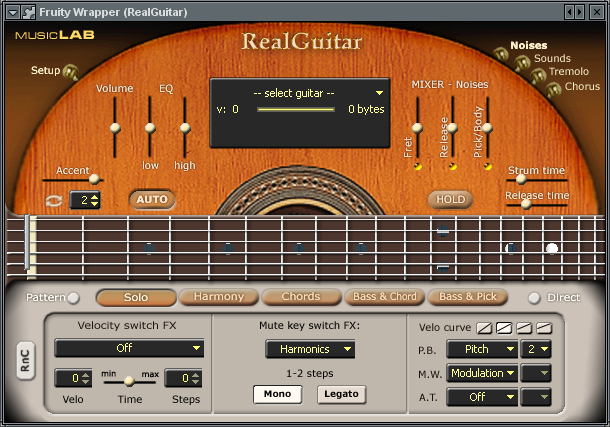This screenshot has width=610, height=427.
Task: Open the Fruity Wrapper title bar menu arrow
Action: tap(13, 12)
